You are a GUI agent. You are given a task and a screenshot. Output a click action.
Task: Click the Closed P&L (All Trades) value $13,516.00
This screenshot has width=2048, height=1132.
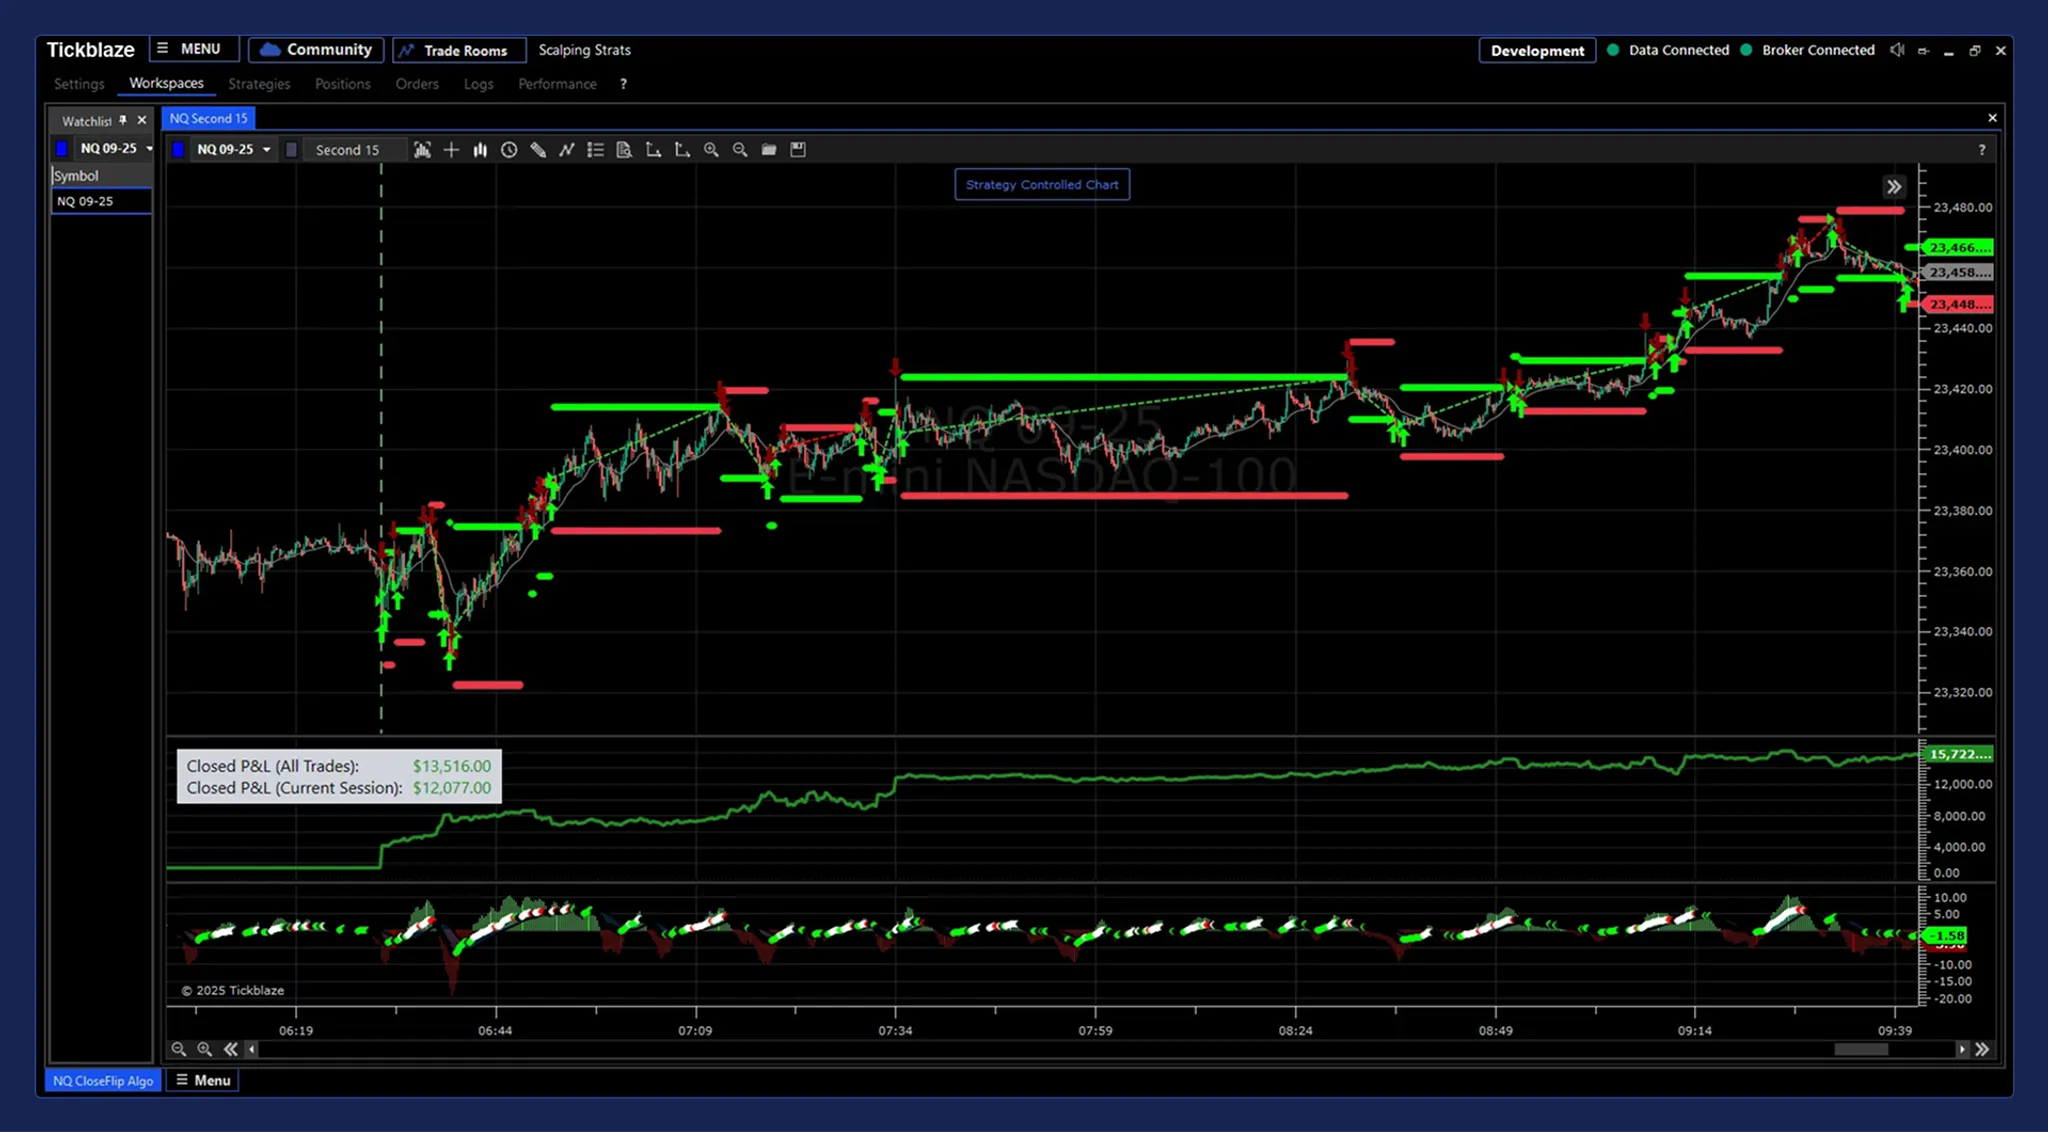click(x=452, y=766)
